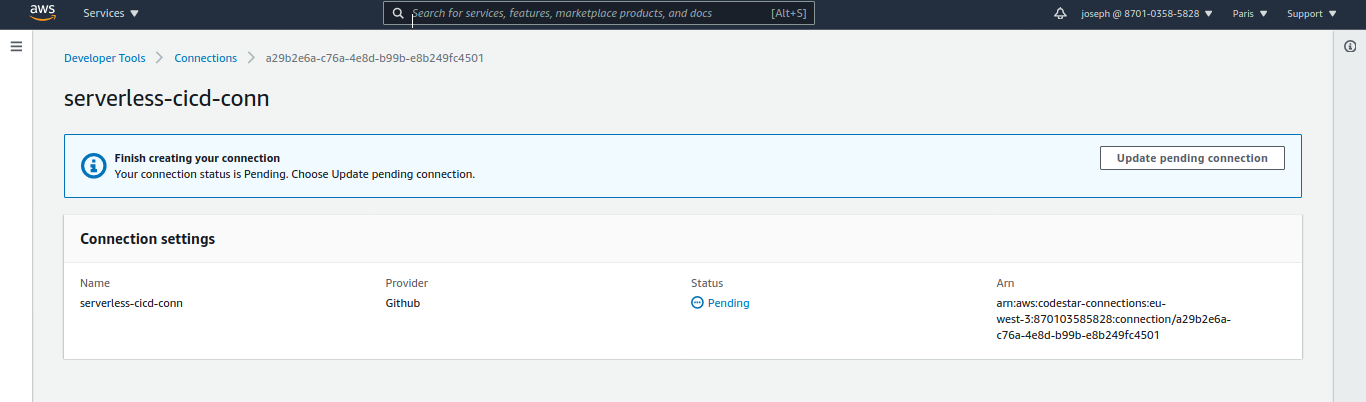This screenshot has width=1366, height=402.
Task: Click the info icon in the banner
Action: click(93, 166)
